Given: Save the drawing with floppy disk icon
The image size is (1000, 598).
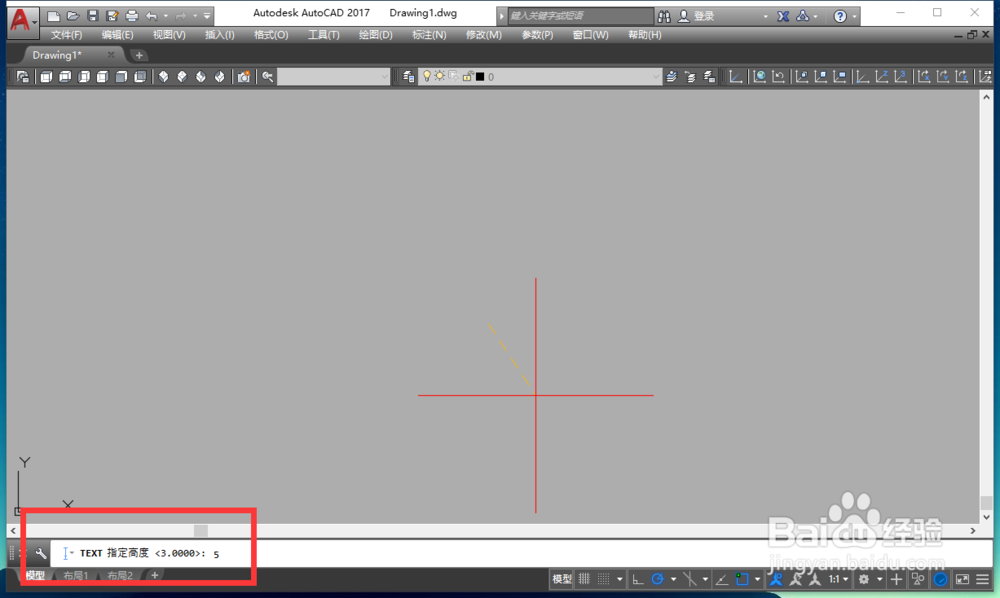Looking at the screenshot, I should (x=92, y=16).
